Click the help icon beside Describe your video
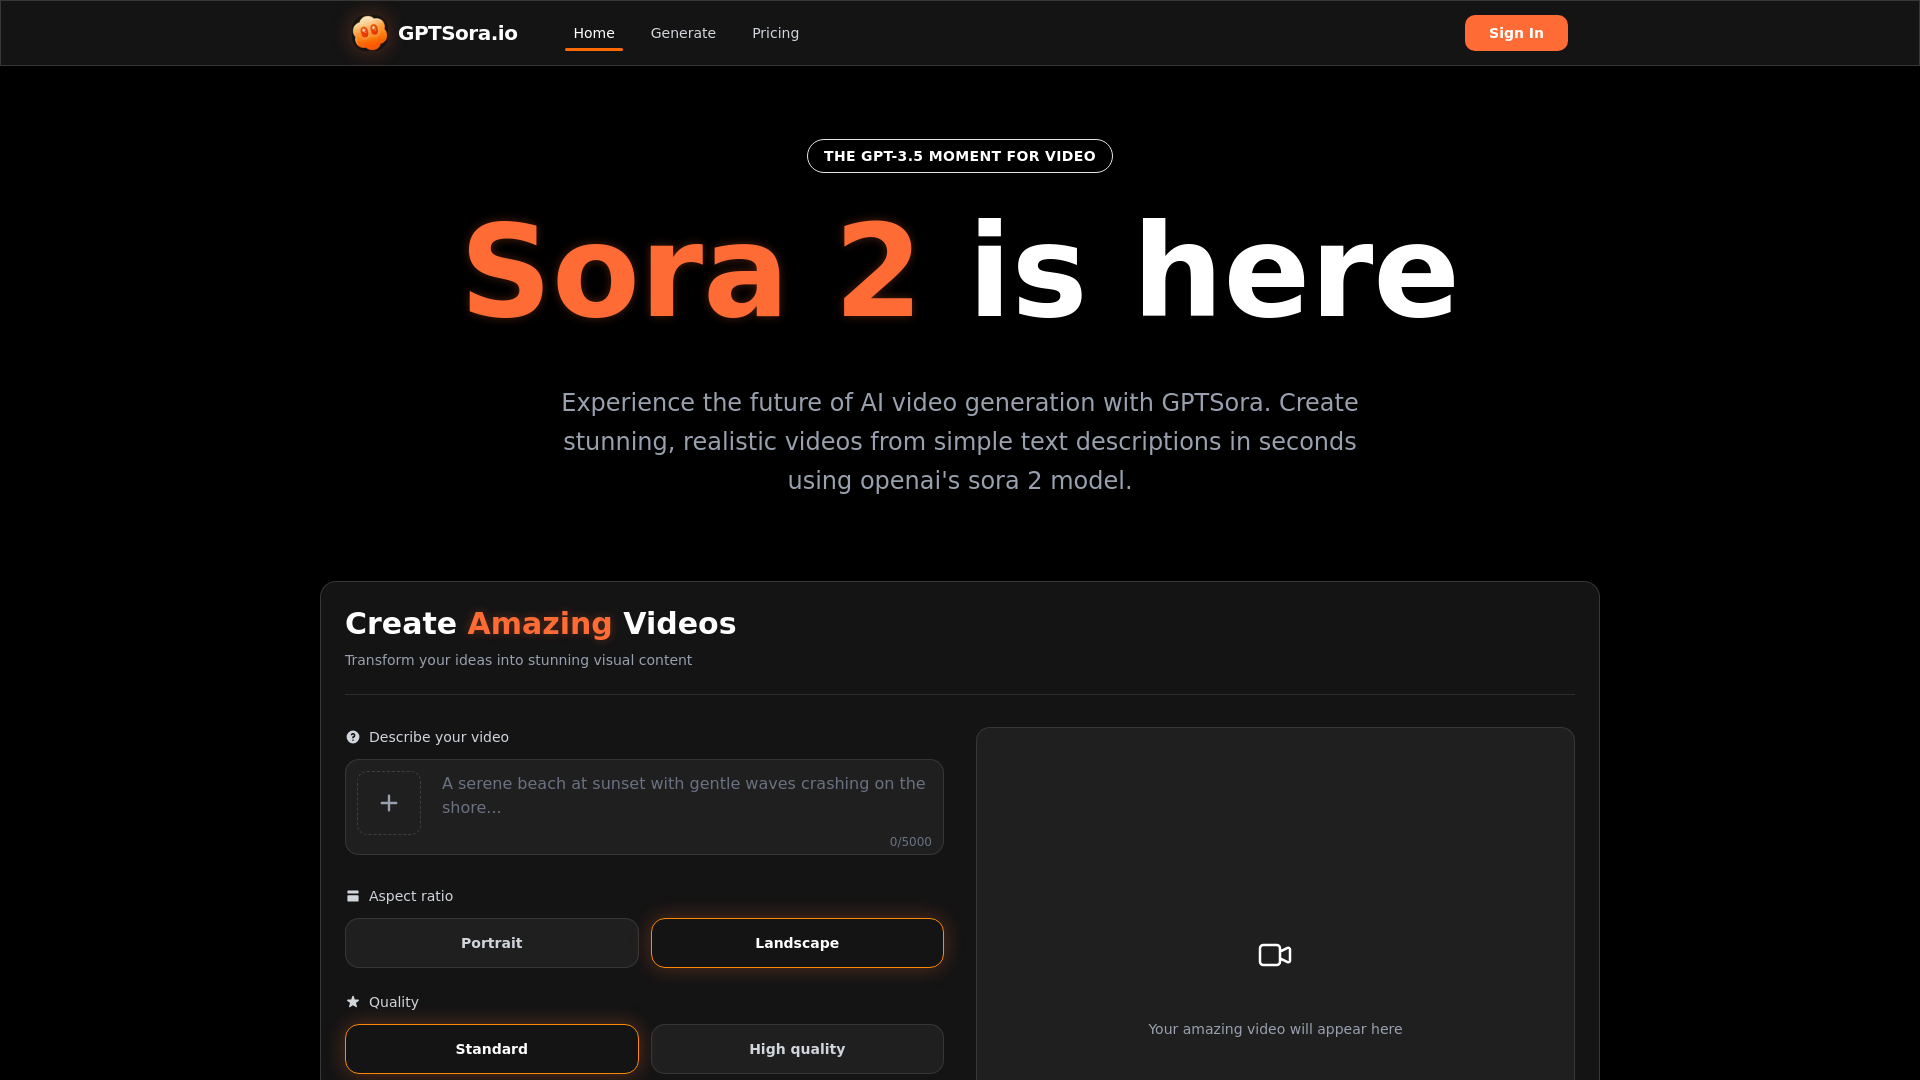The height and width of the screenshot is (1080, 1920). 353,737
